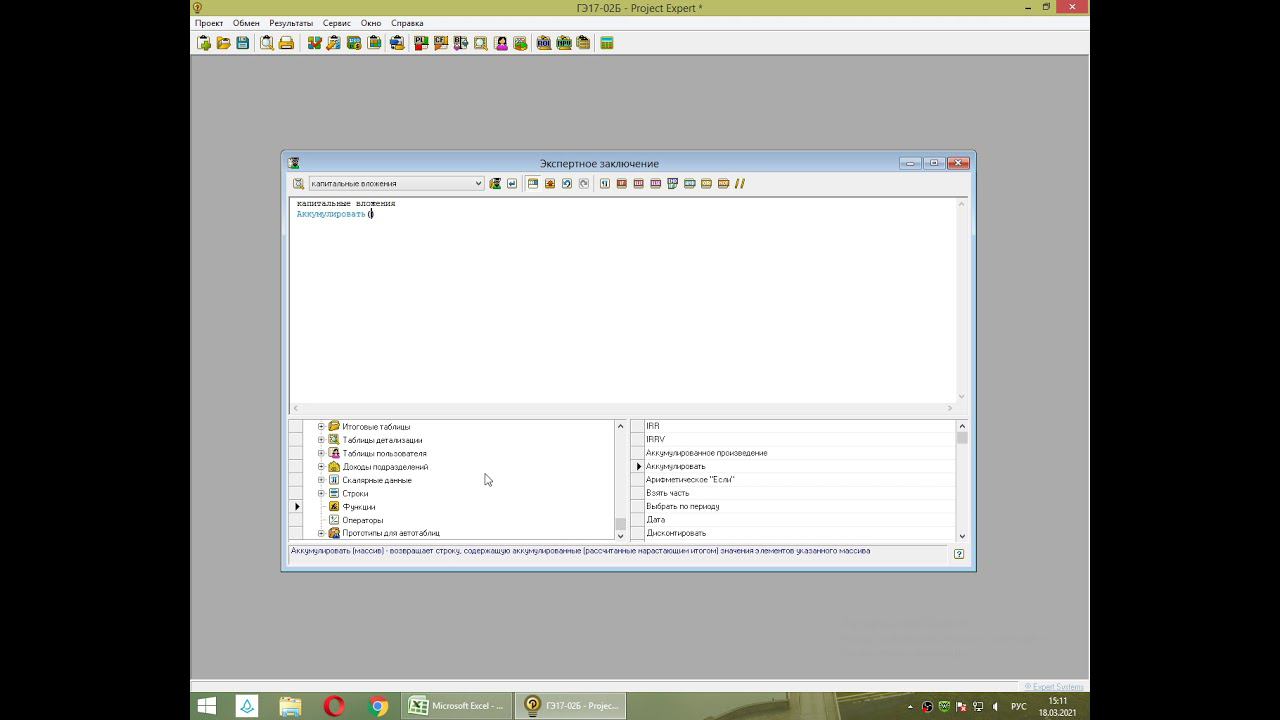
Task: Open the CF cash-flow report icon
Action: 441,43
